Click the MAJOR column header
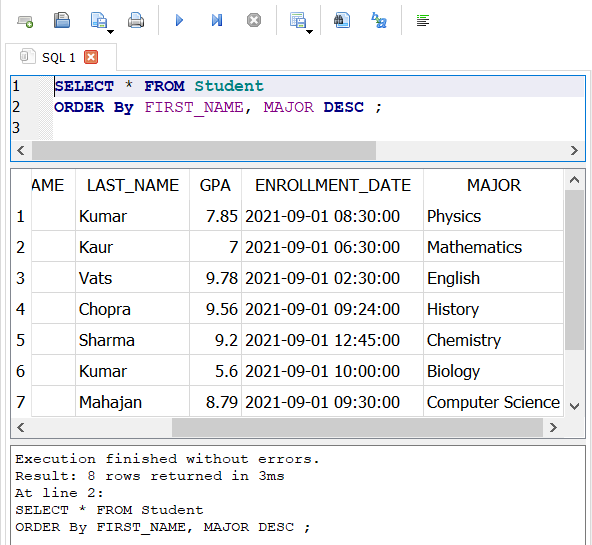592x545 pixels. tap(493, 185)
